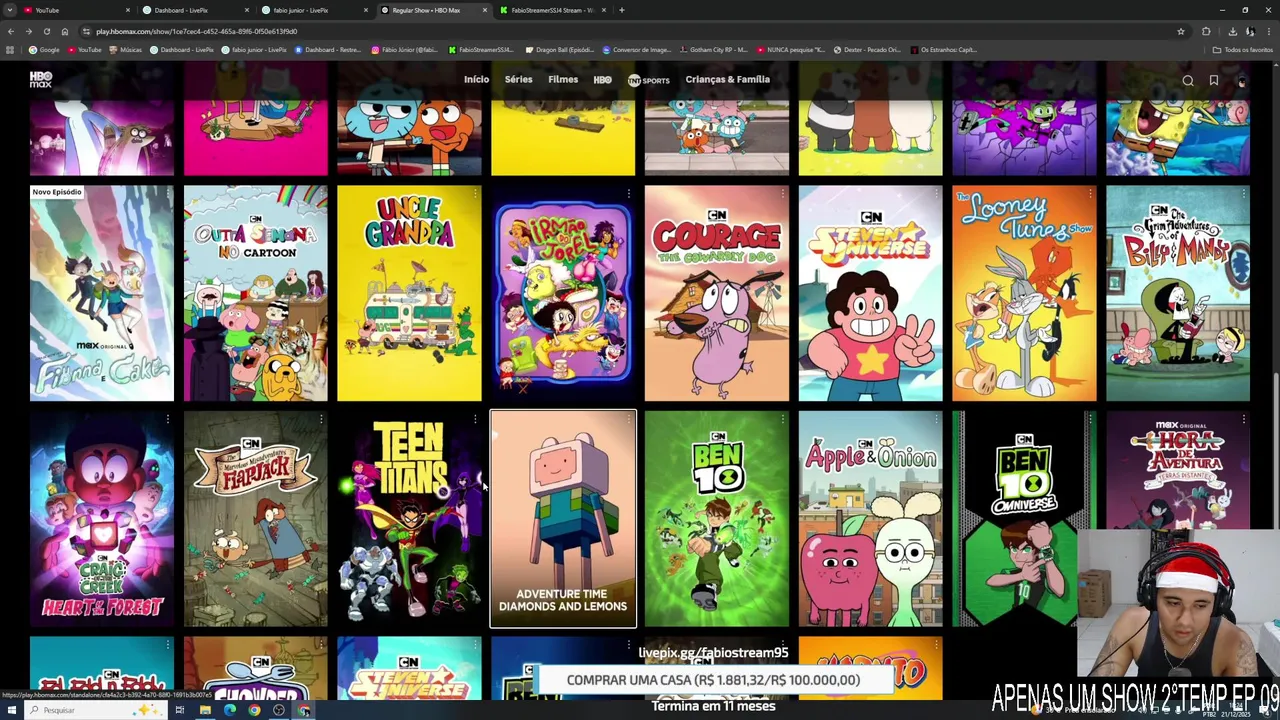The width and height of the screenshot is (1280, 720).
Task: Open the first Chrome icon in the taskbar
Action: [x=254, y=710]
